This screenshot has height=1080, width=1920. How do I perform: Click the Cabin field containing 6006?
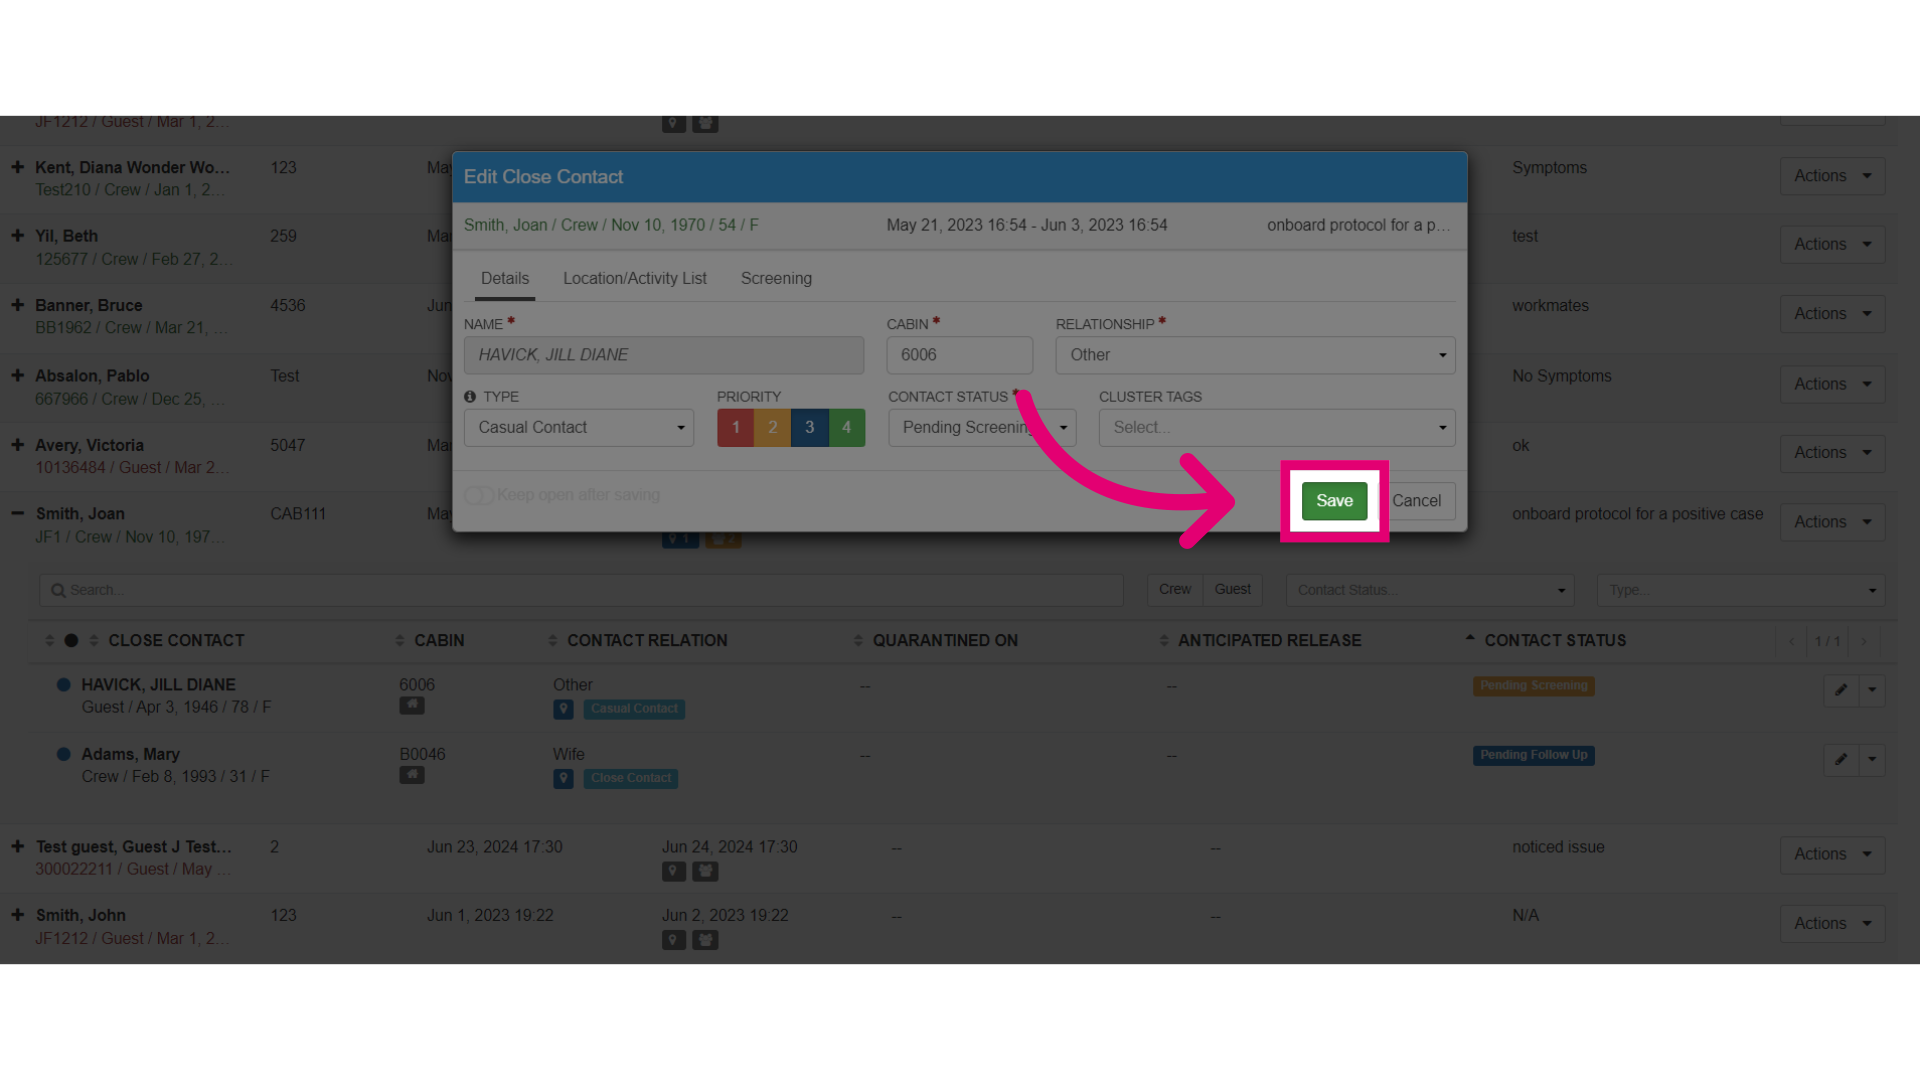(x=960, y=355)
